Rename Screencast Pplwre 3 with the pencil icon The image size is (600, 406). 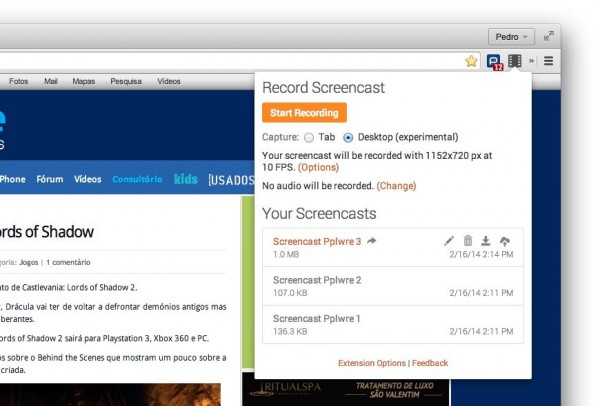coord(449,241)
